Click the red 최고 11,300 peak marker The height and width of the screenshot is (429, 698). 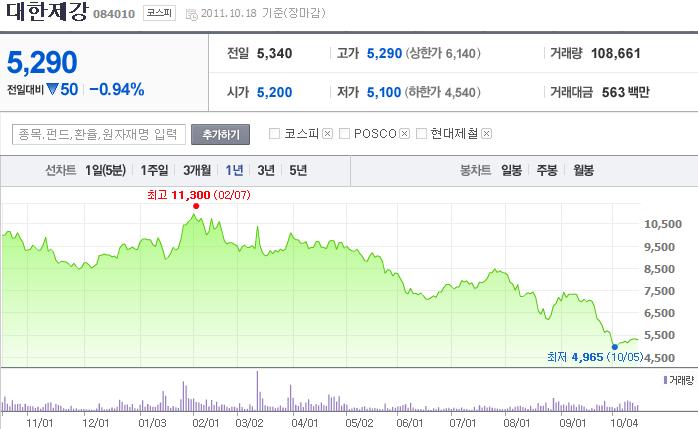(x=196, y=206)
